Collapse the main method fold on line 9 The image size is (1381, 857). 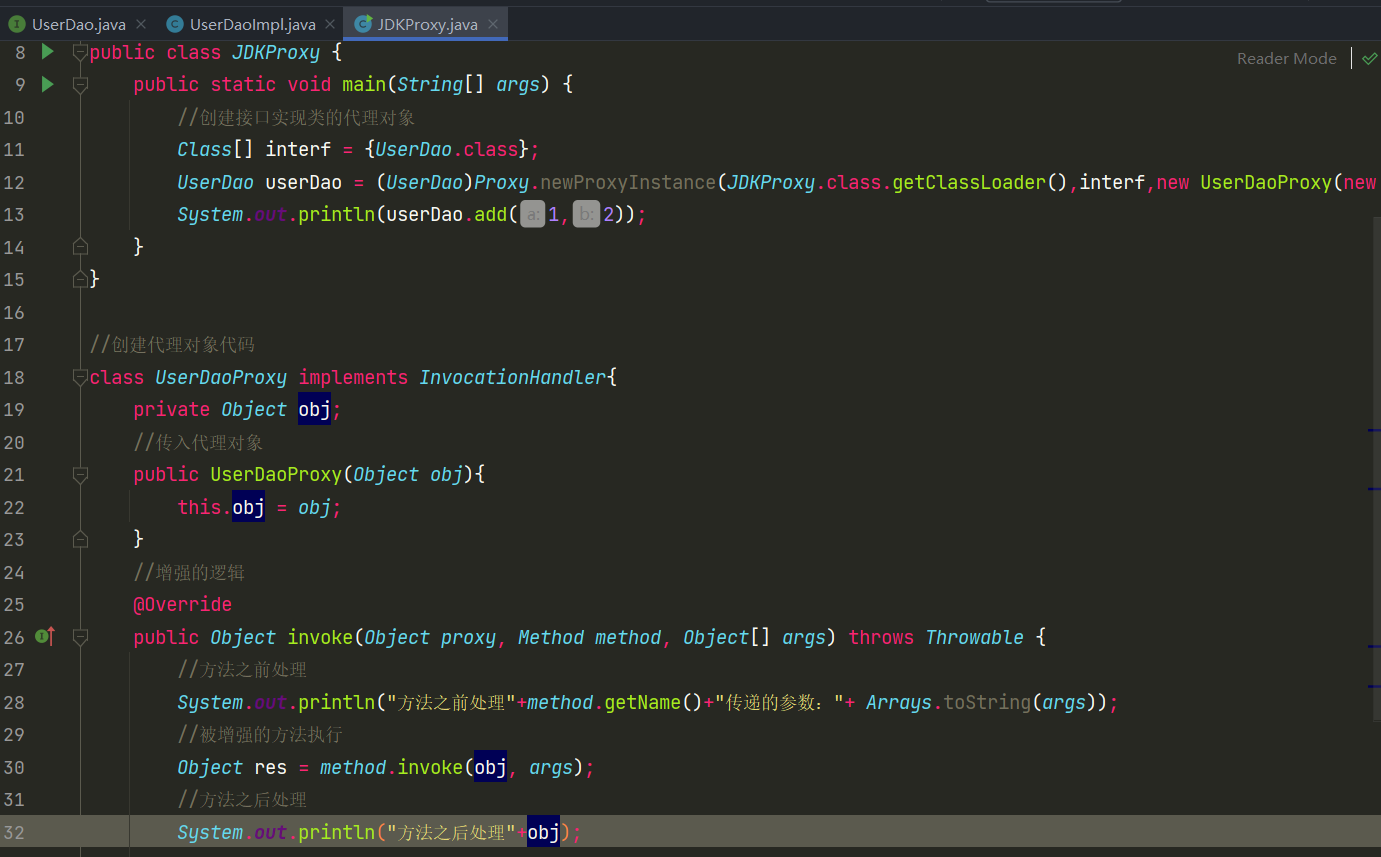click(81, 86)
